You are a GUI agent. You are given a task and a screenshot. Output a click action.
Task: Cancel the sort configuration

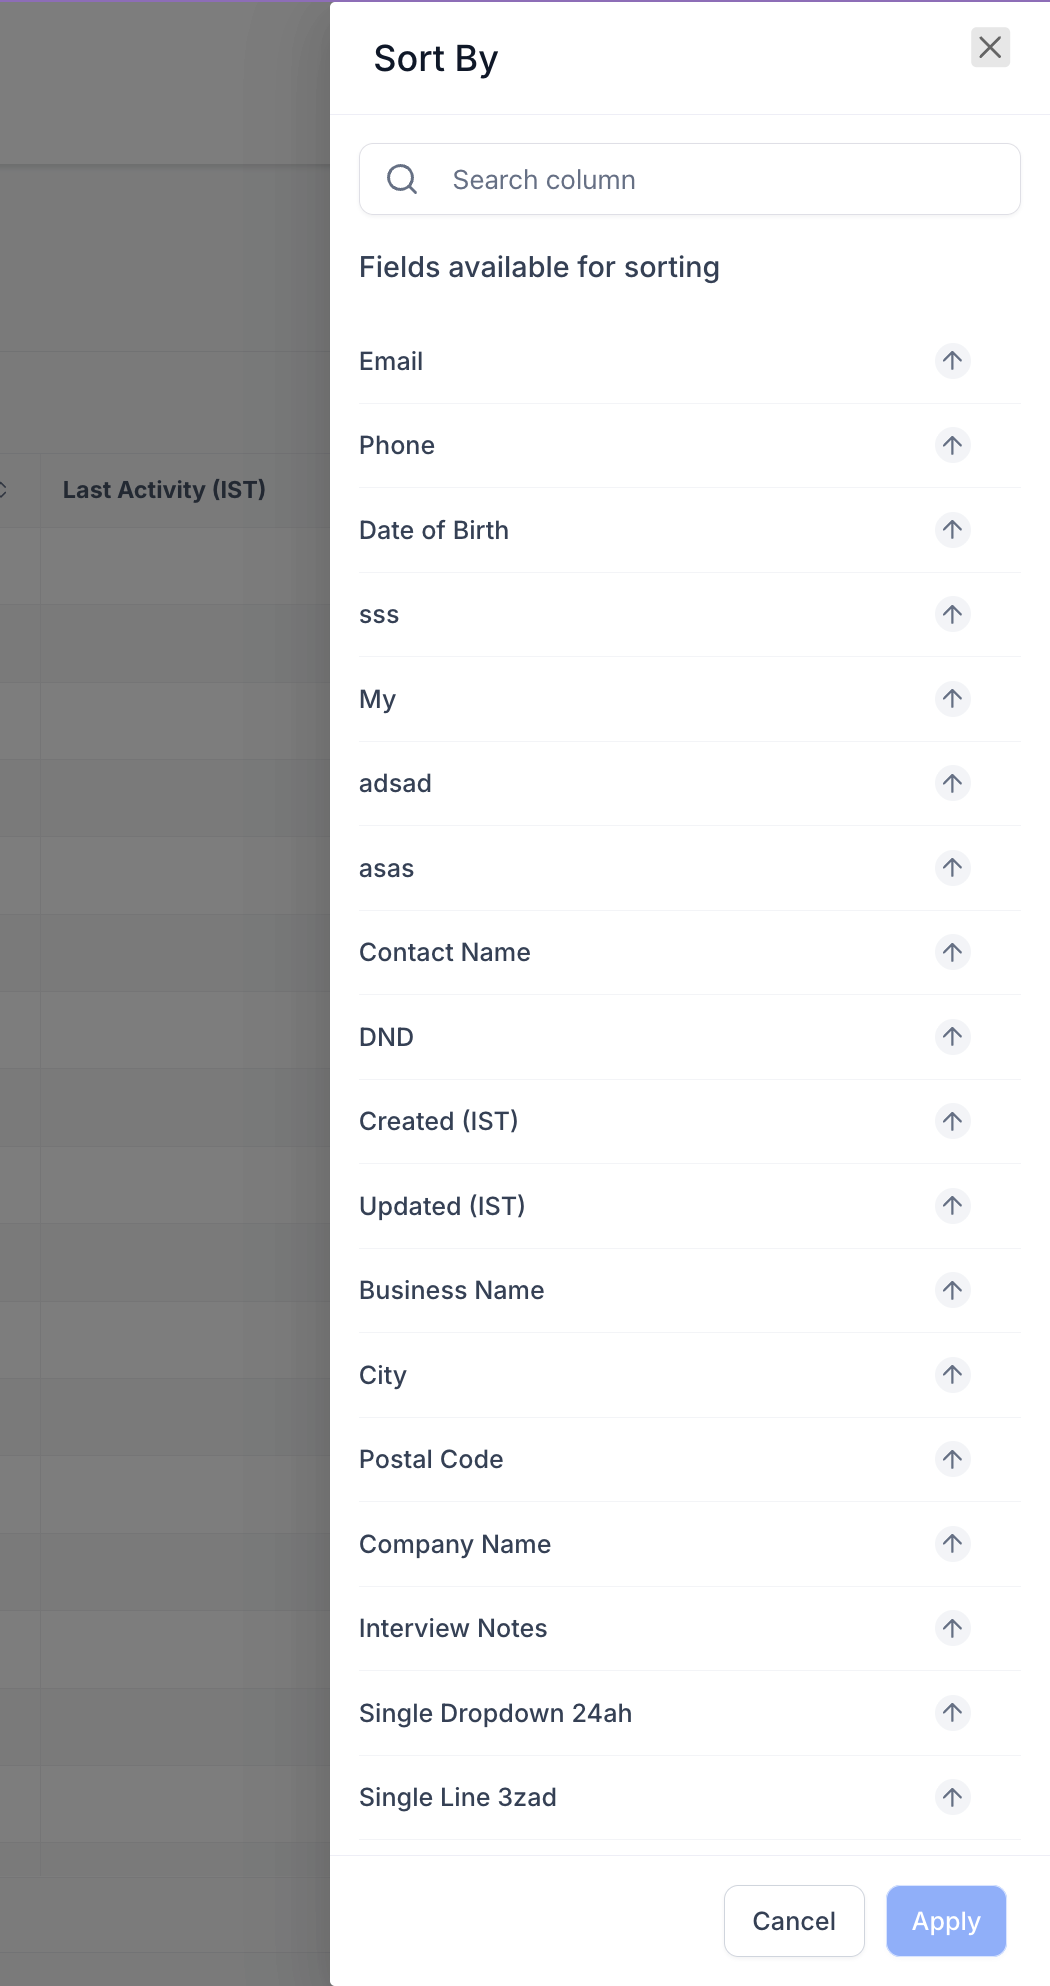pos(793,1920)
